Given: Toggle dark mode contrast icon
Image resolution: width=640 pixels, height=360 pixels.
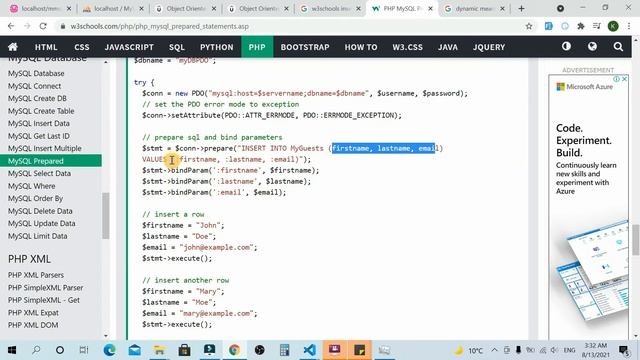Looking at the screenshot, I should [566, 47].
